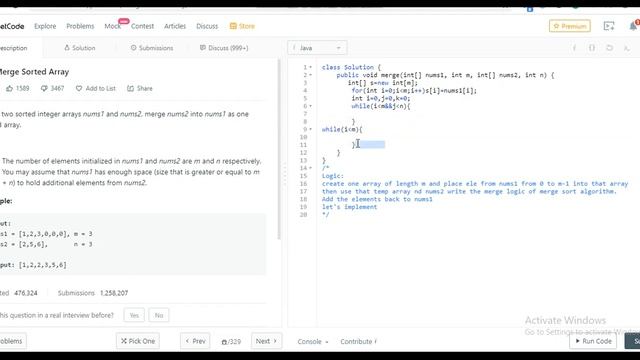Open the Problems menu item
Viewport: 640px width, 360px height.
click(80, 26)
